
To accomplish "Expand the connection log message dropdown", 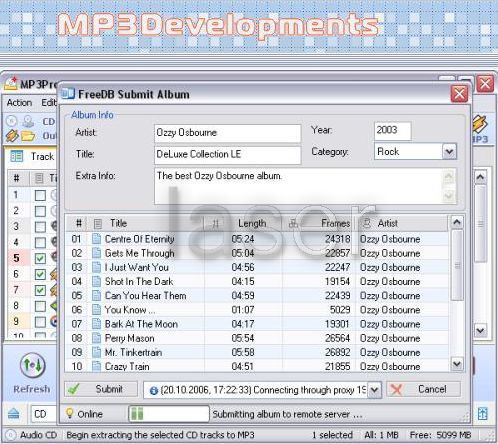I will pyautogui.click(x=374, y=390).
